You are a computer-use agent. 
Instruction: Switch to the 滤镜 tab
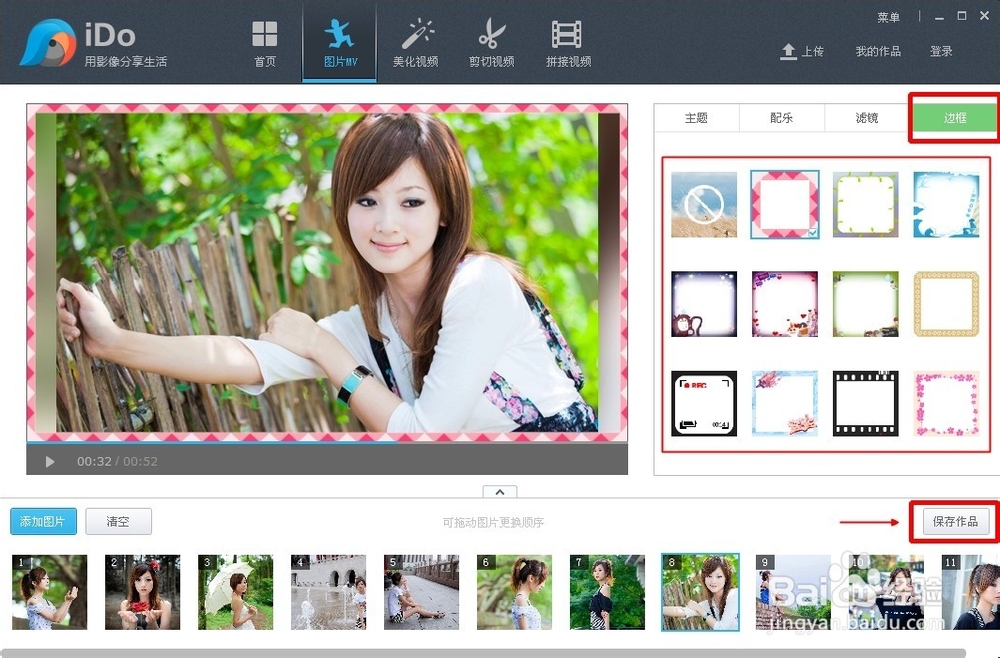pos(867,118)
